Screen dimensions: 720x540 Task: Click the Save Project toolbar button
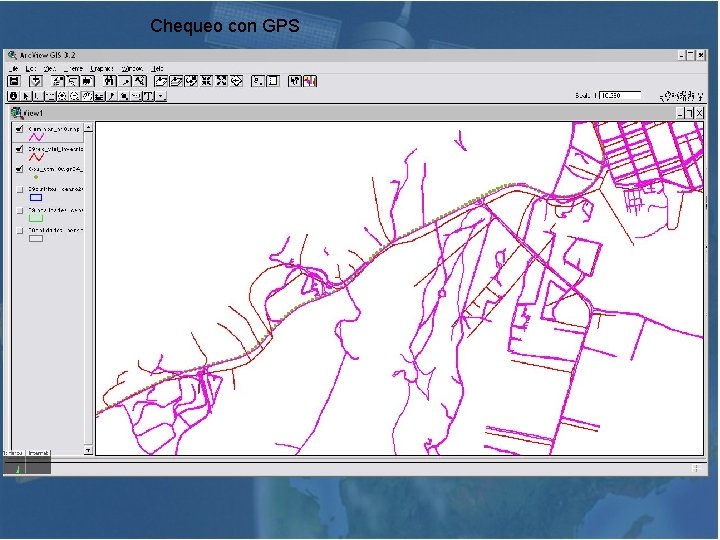point(14,81)
